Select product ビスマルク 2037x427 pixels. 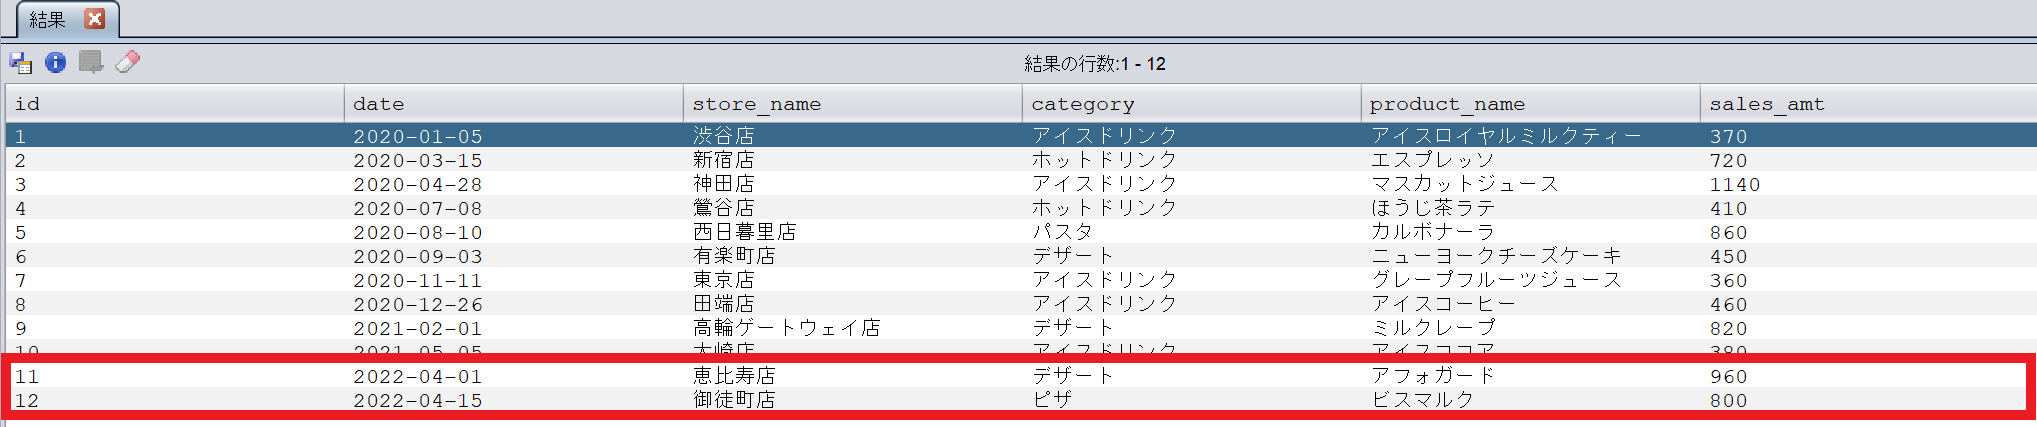point(1423,400)
